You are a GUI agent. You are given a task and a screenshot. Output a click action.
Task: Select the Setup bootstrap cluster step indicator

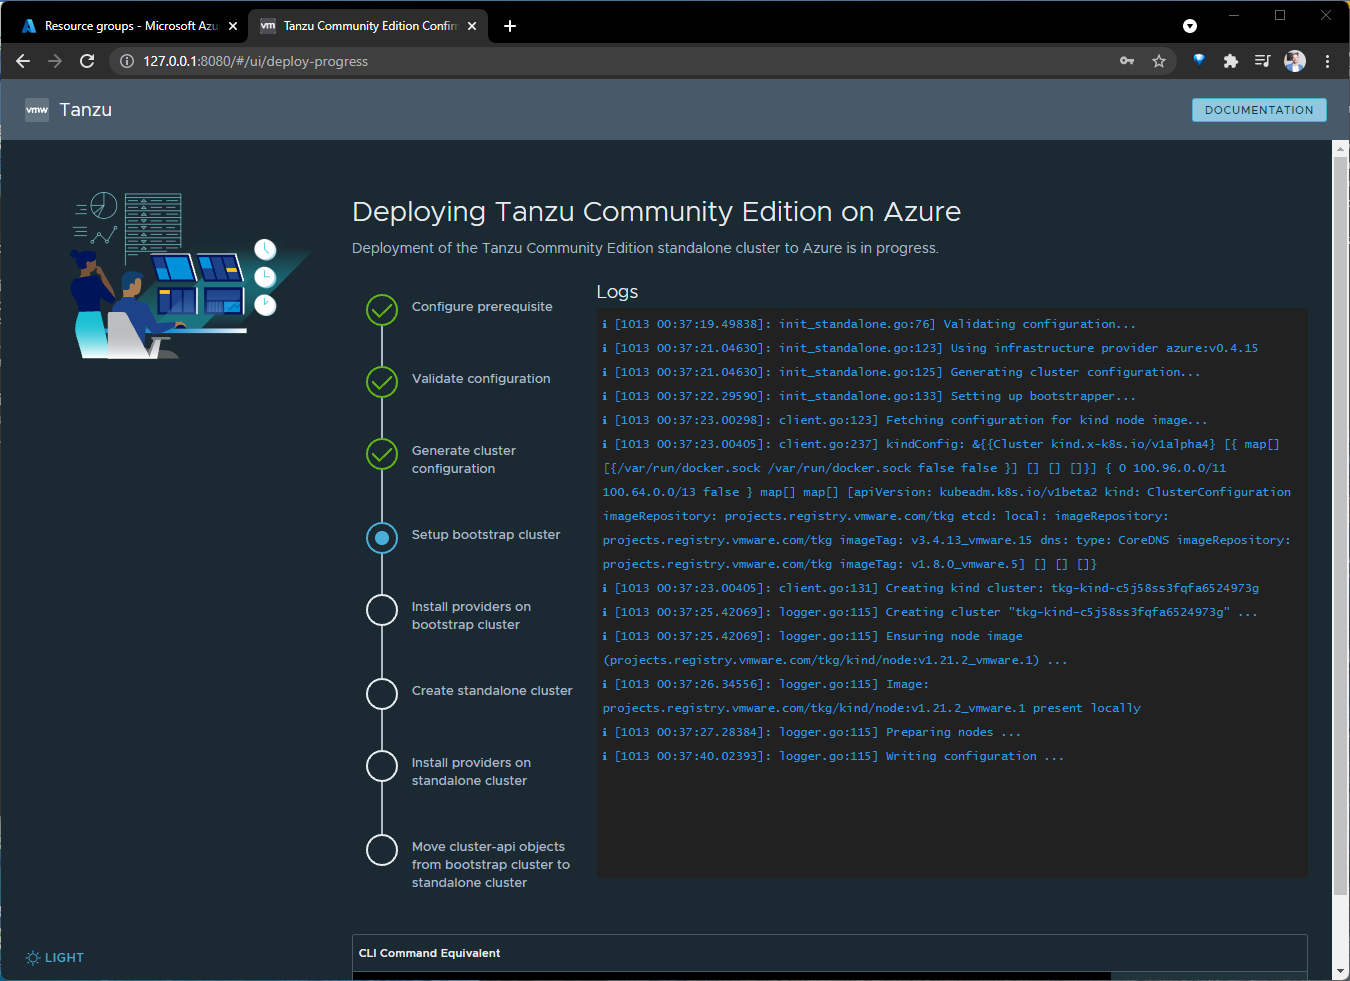(x=382, y=538)
